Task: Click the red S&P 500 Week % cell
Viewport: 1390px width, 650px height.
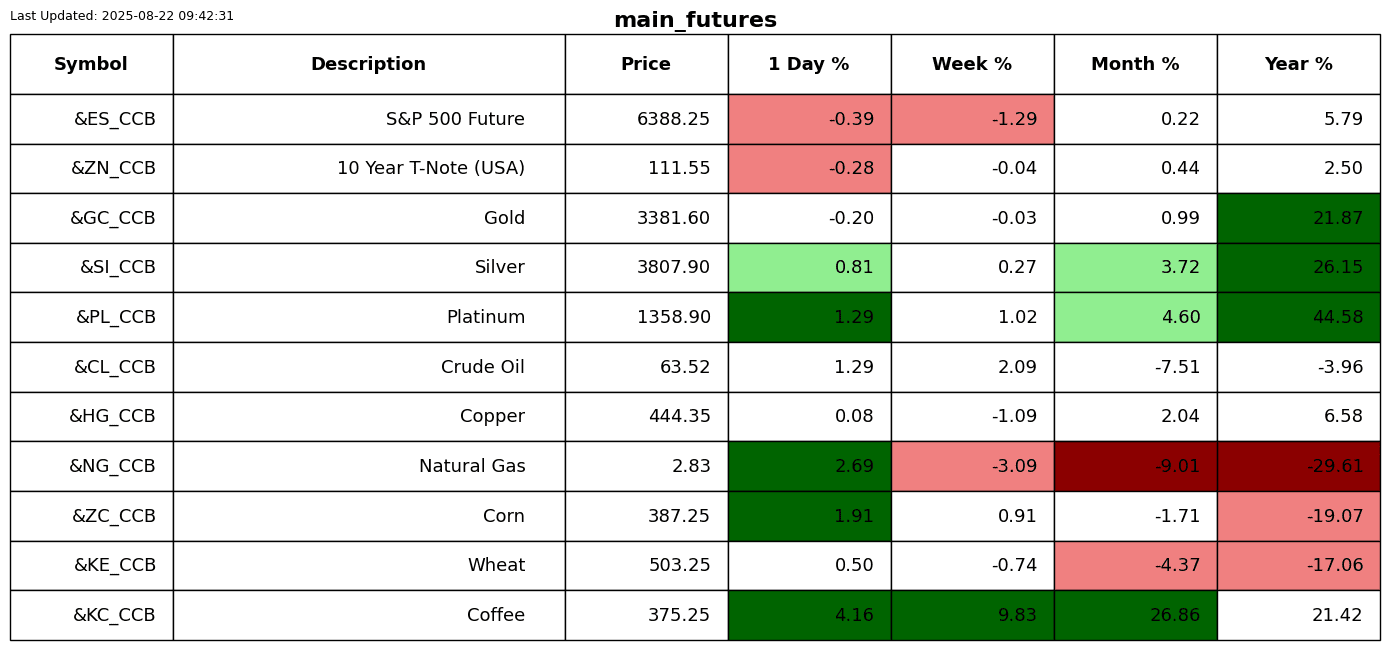Action: [x=972, y=119]
